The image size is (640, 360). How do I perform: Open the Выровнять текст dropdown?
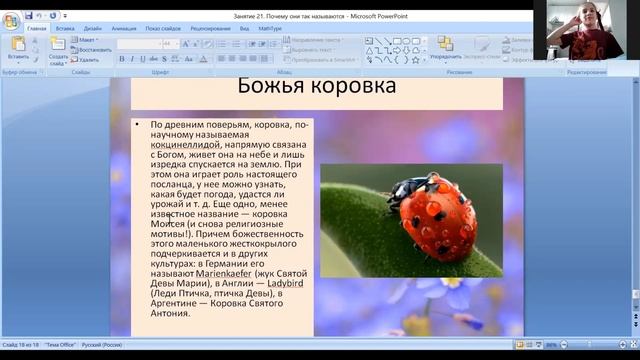point(309,50)
